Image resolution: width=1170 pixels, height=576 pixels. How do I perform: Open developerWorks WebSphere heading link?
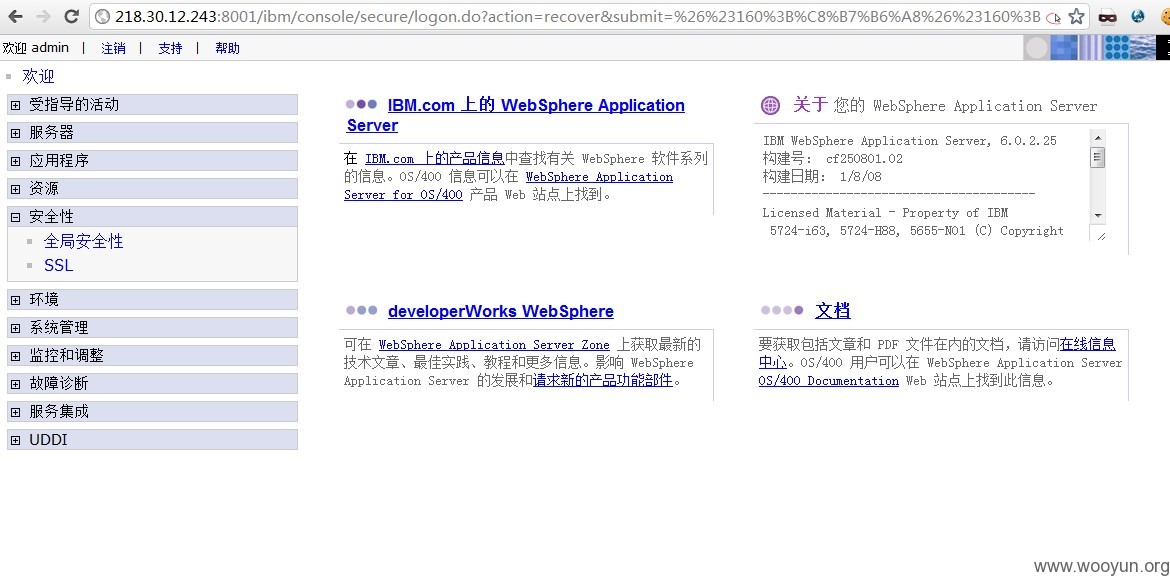(x=501, y=311)
